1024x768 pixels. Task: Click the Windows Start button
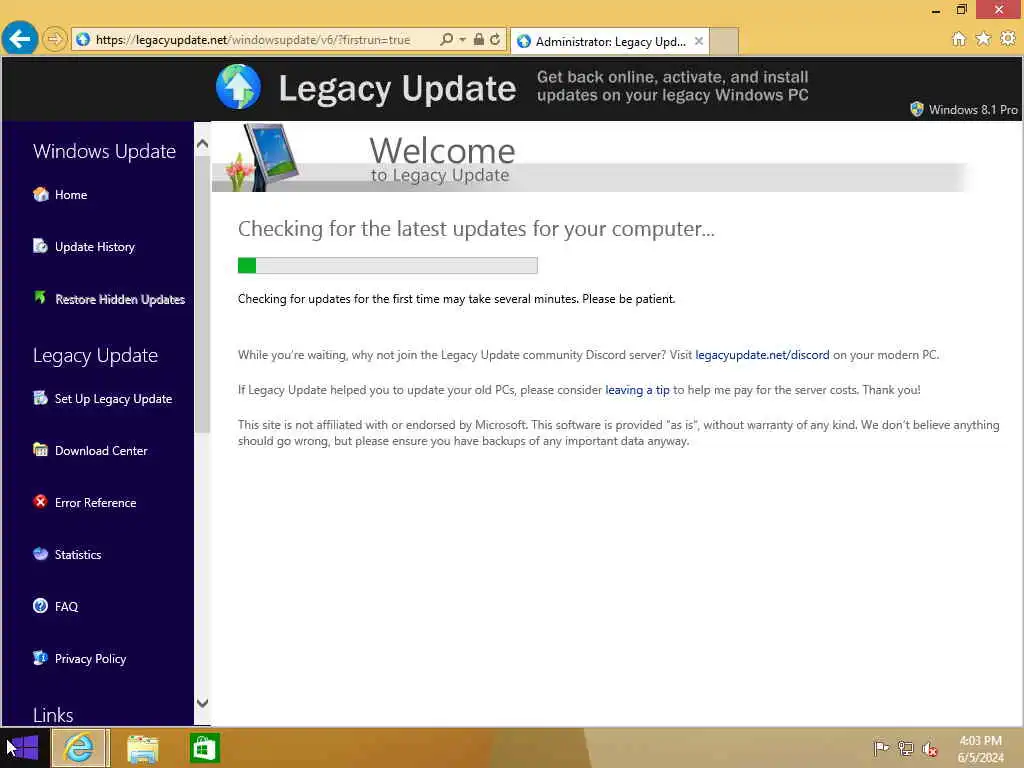[x=24, y=748]
